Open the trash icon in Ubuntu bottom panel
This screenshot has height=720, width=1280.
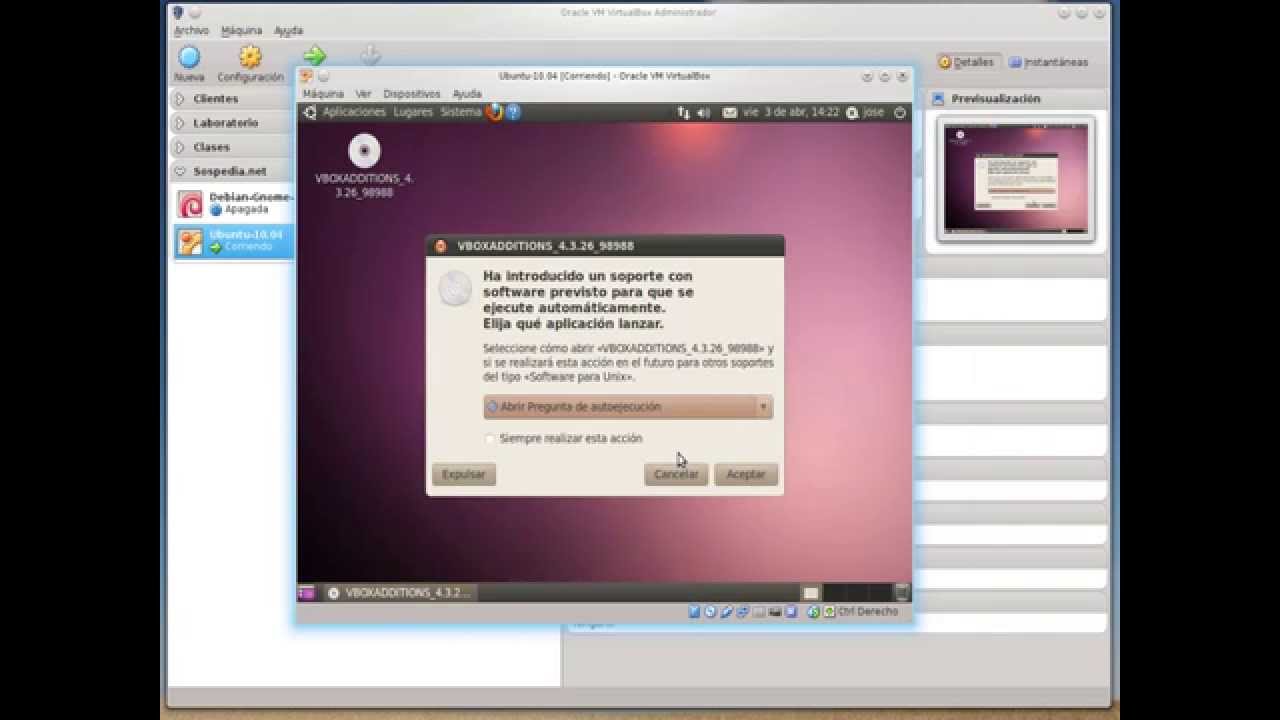(902, 593)
